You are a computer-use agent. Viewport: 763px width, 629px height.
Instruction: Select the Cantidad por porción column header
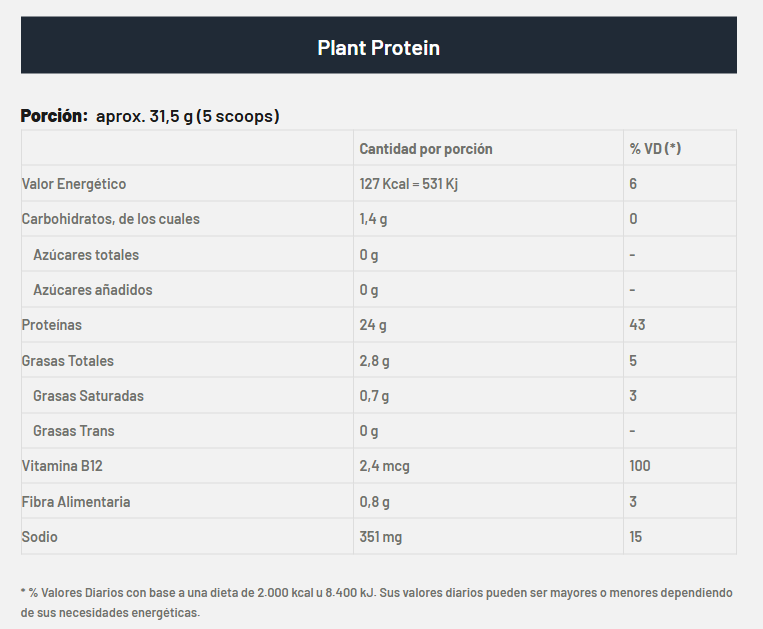[x=426, y=149]
